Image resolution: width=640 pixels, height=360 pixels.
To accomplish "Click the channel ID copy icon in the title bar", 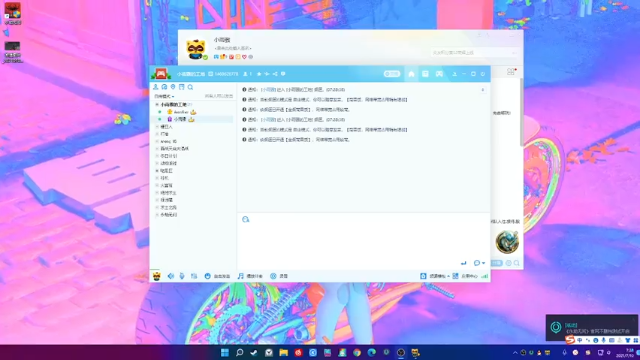I will (211, 74).
